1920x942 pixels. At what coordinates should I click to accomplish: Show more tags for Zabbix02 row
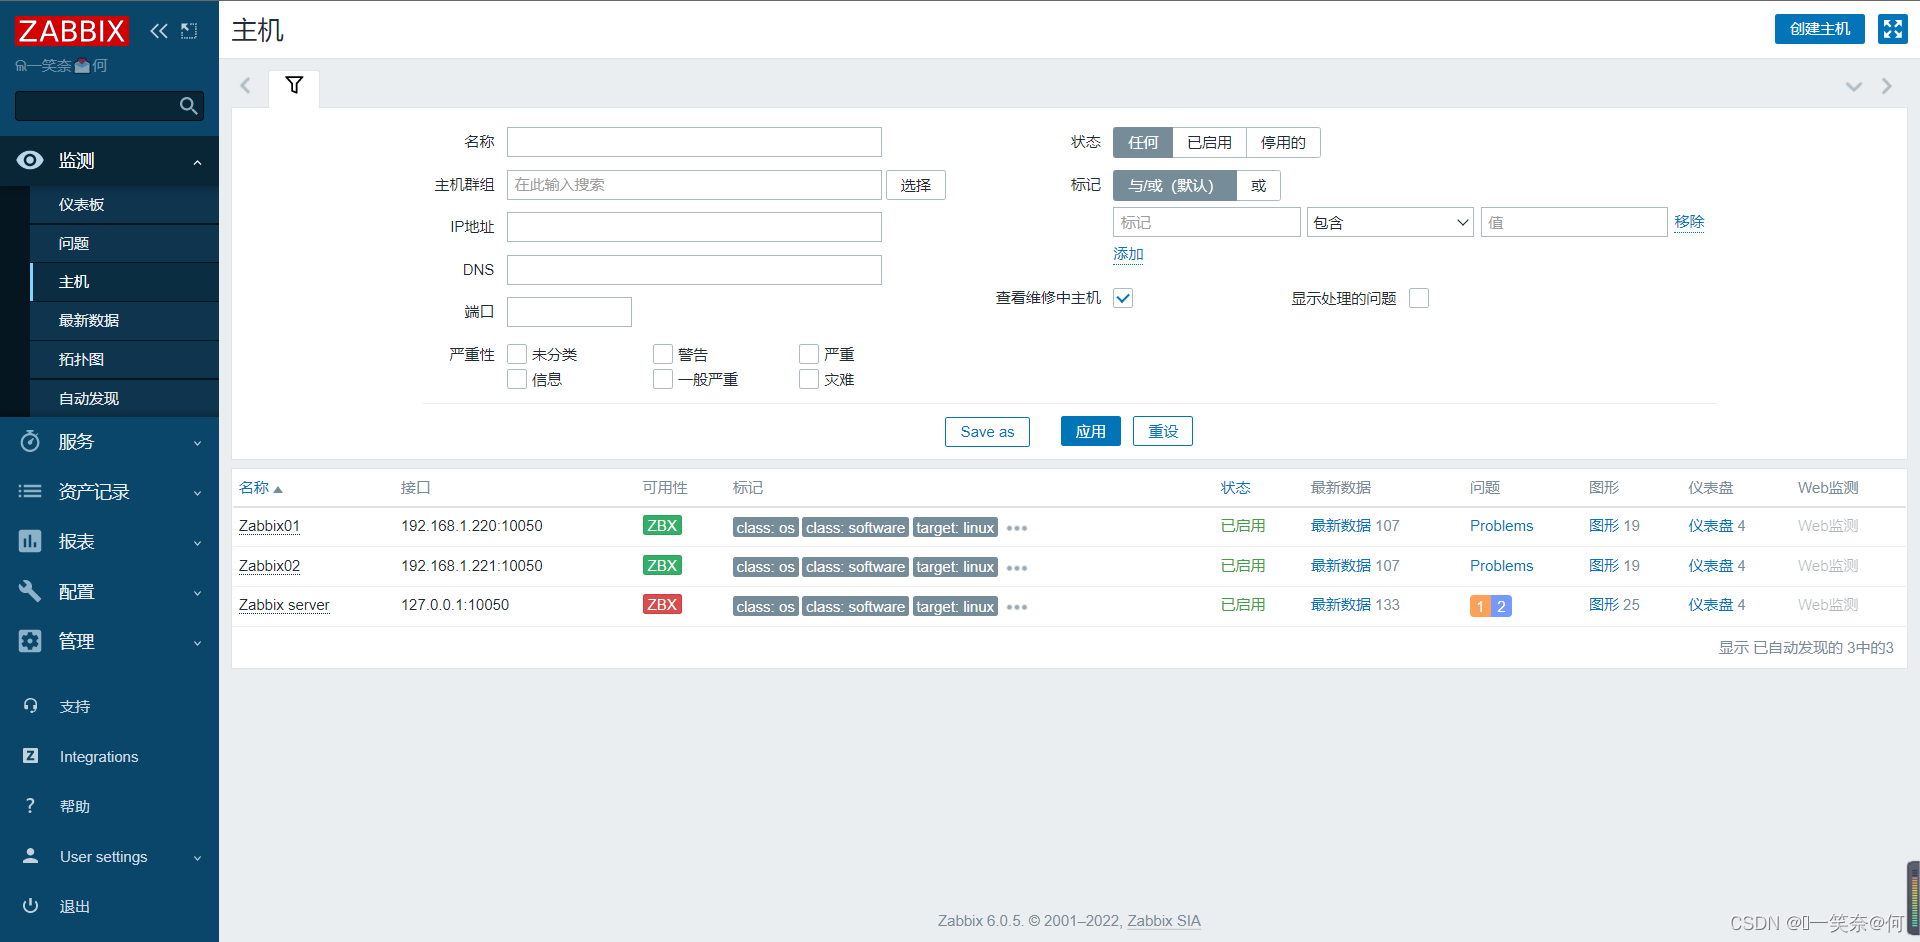1017,568
